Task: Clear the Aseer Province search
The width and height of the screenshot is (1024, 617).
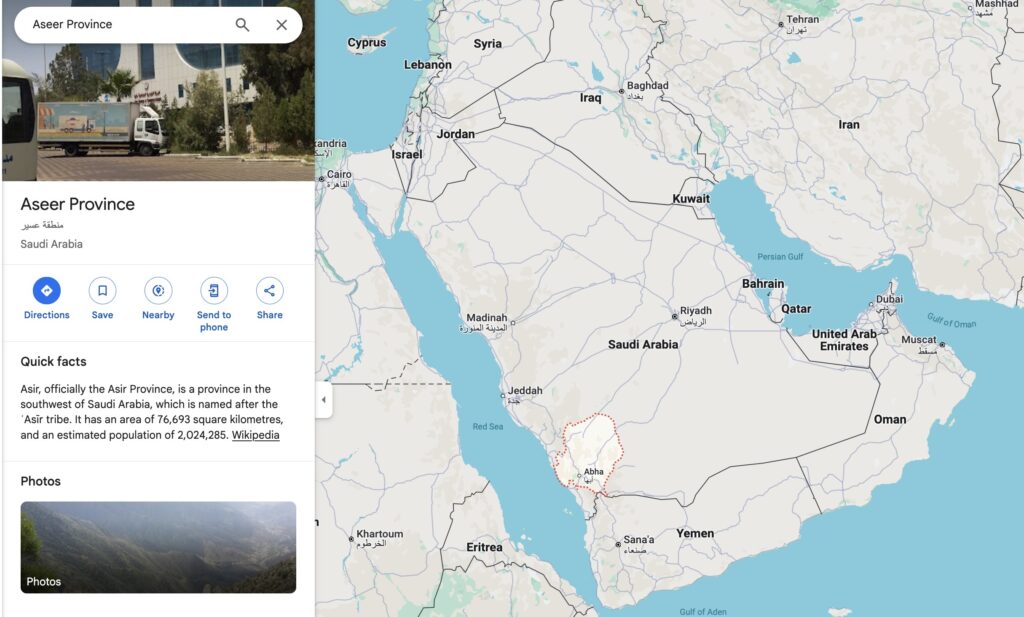Action: tap(282, 25)
